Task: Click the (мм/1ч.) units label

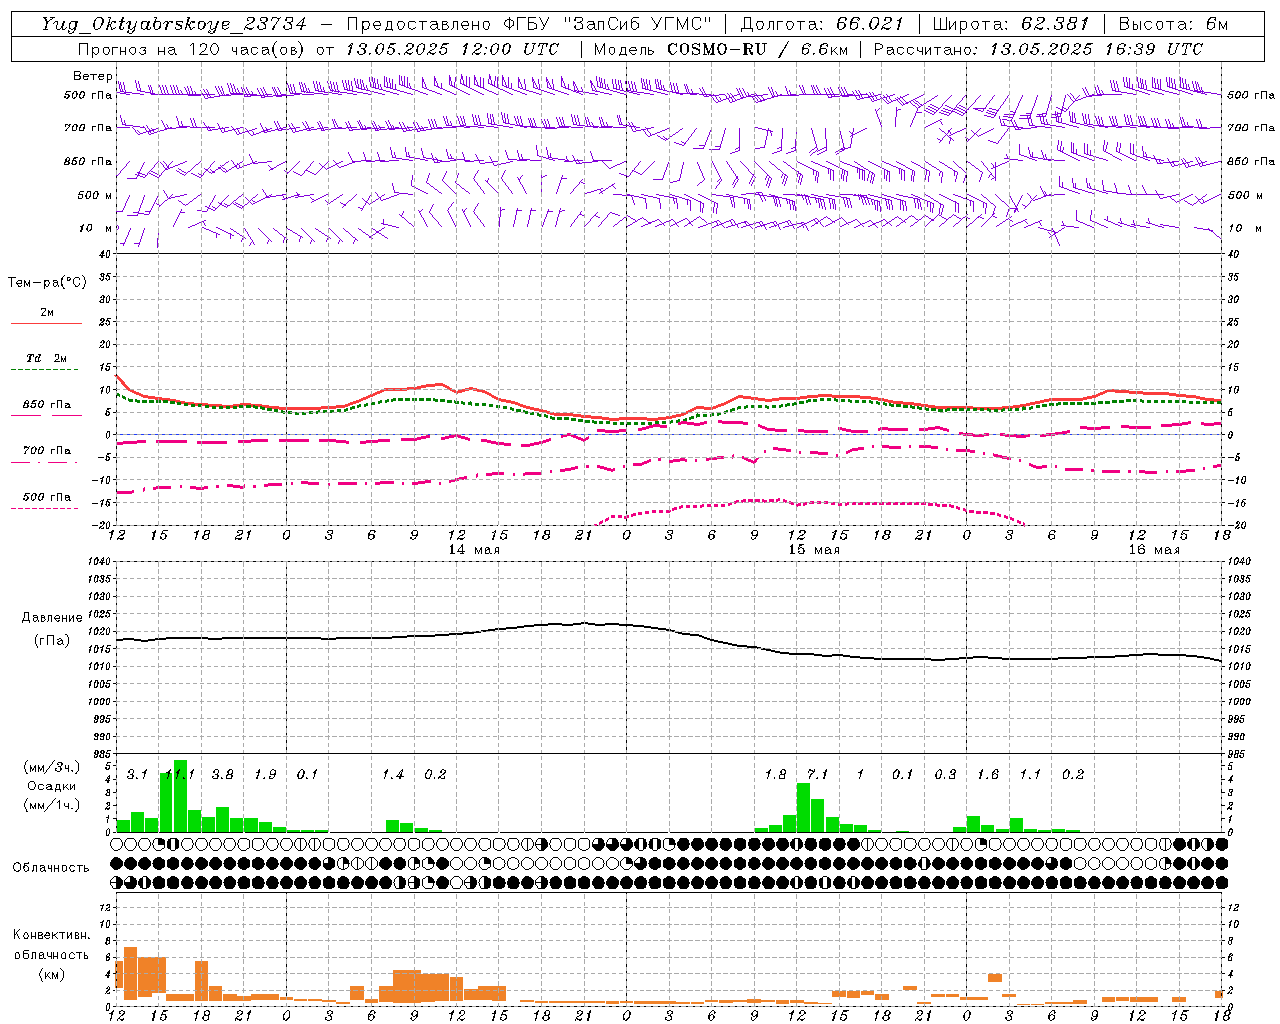Action: click(x=50, y=805)
